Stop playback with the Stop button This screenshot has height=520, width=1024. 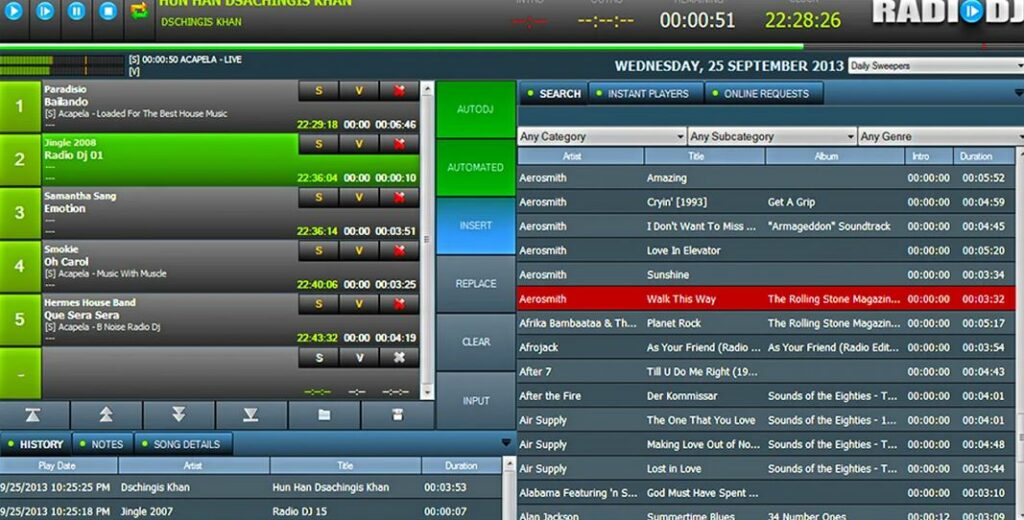(108, 11)
